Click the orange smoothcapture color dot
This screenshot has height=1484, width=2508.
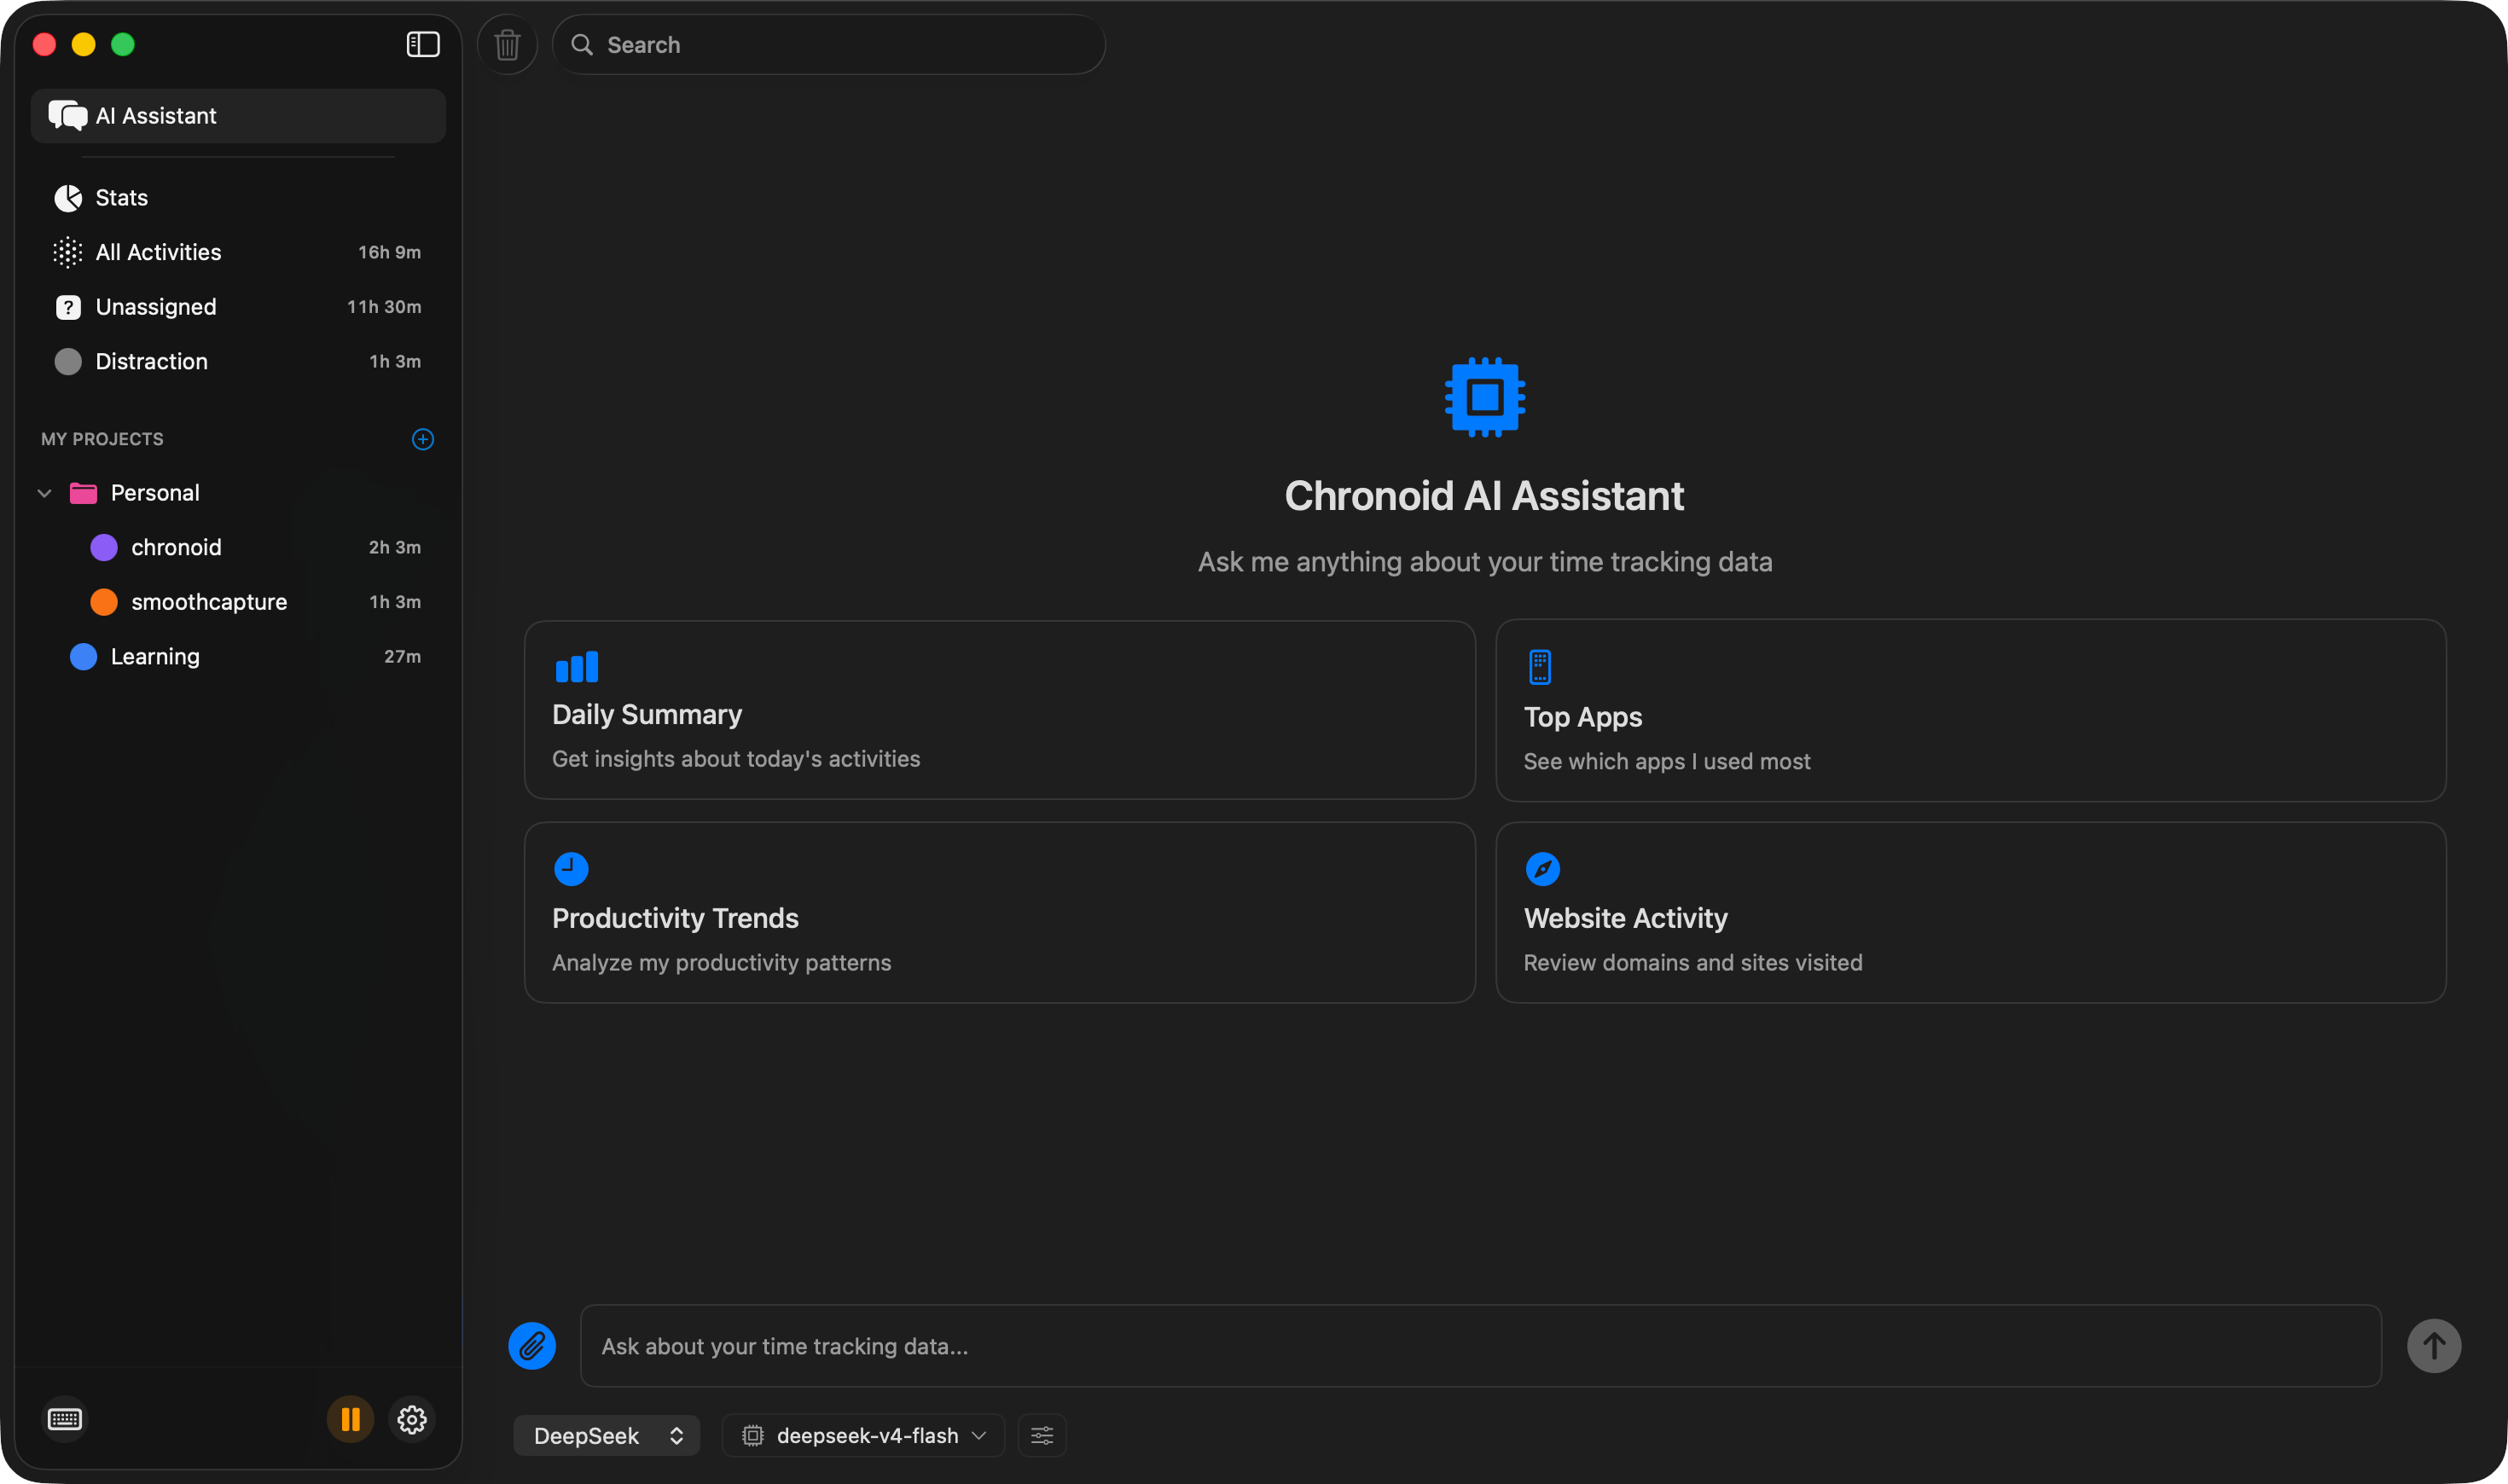point(104,602)
